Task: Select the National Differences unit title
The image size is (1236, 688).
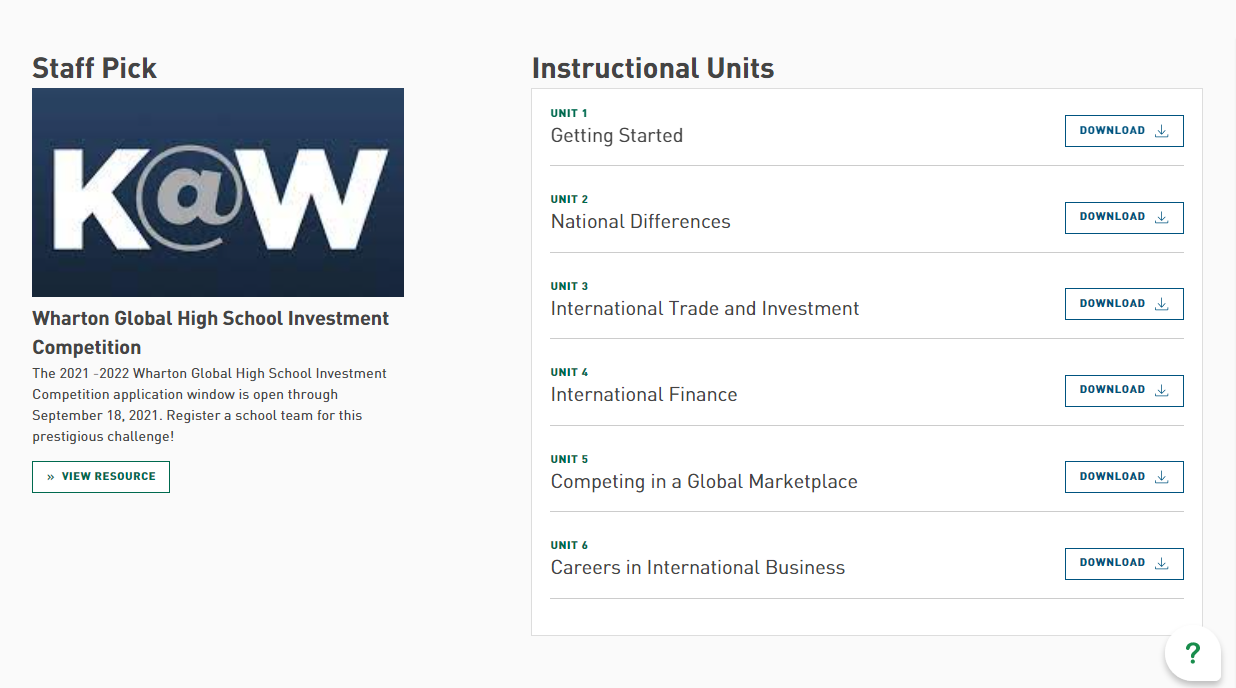Action: [641, 222]
